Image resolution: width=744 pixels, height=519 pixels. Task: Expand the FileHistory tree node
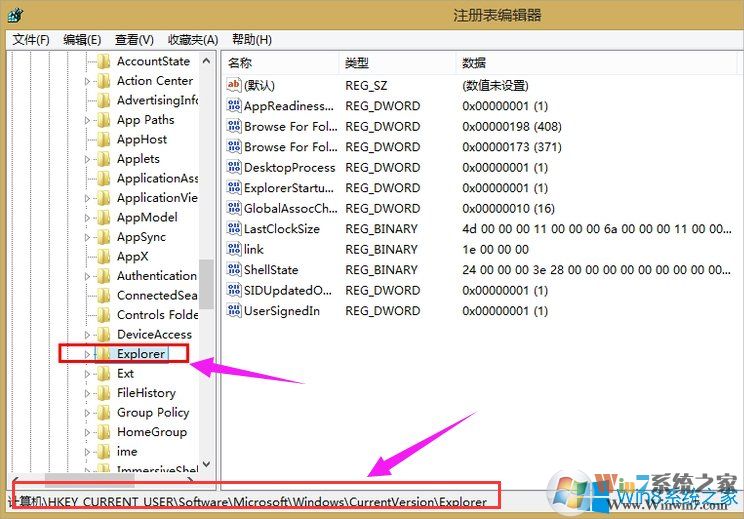pyautogui.click(x=87, y=393)
